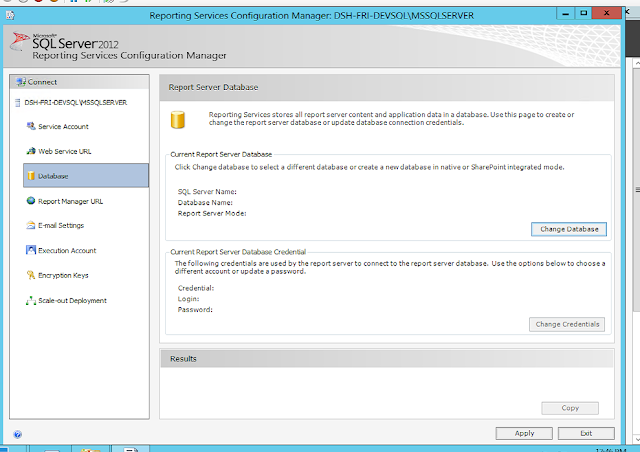Click the Encryption Keys icon
The image size is (640, 452).
coord(31,275)
